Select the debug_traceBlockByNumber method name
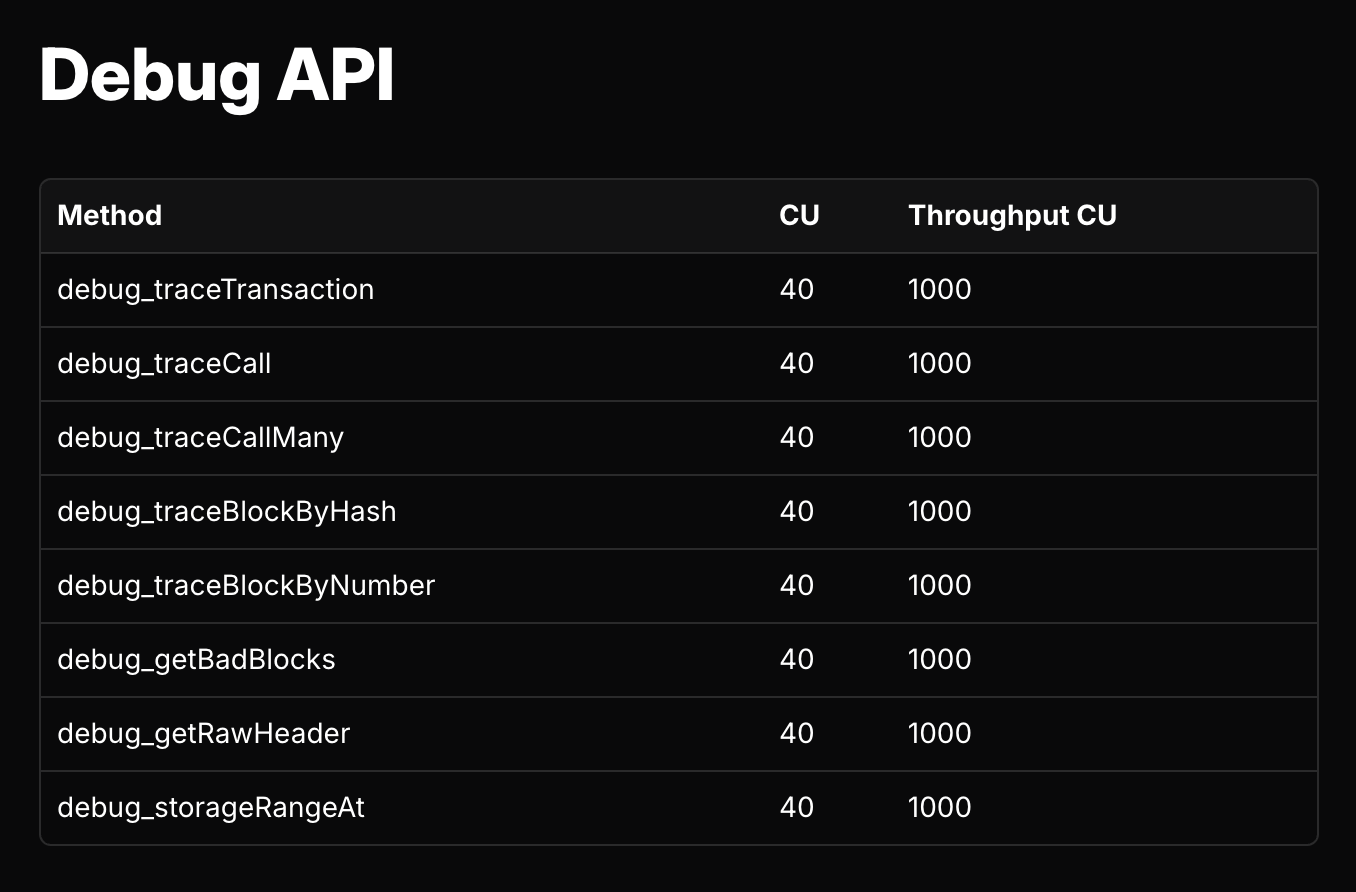The width and height of the screenshot is (1356, 892). [x=246, y=586]
